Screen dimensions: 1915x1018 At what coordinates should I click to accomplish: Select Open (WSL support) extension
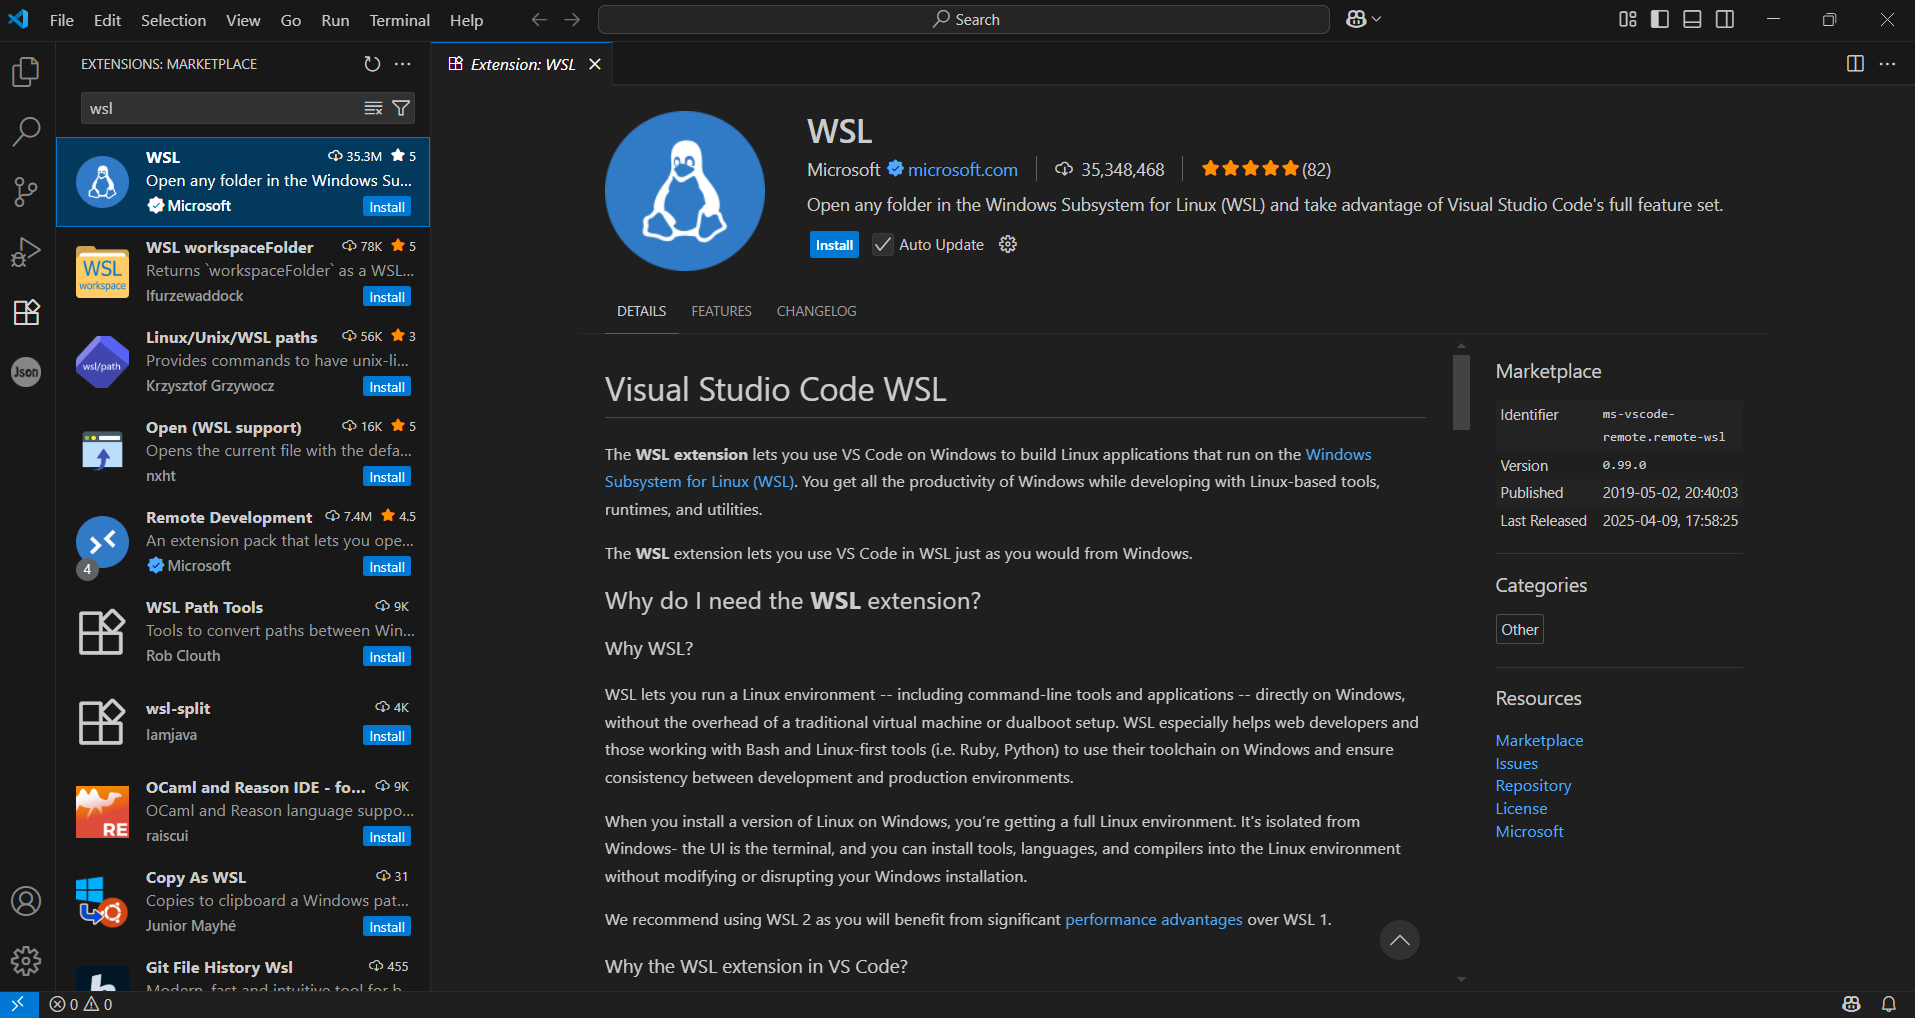[x=243, y=452]
